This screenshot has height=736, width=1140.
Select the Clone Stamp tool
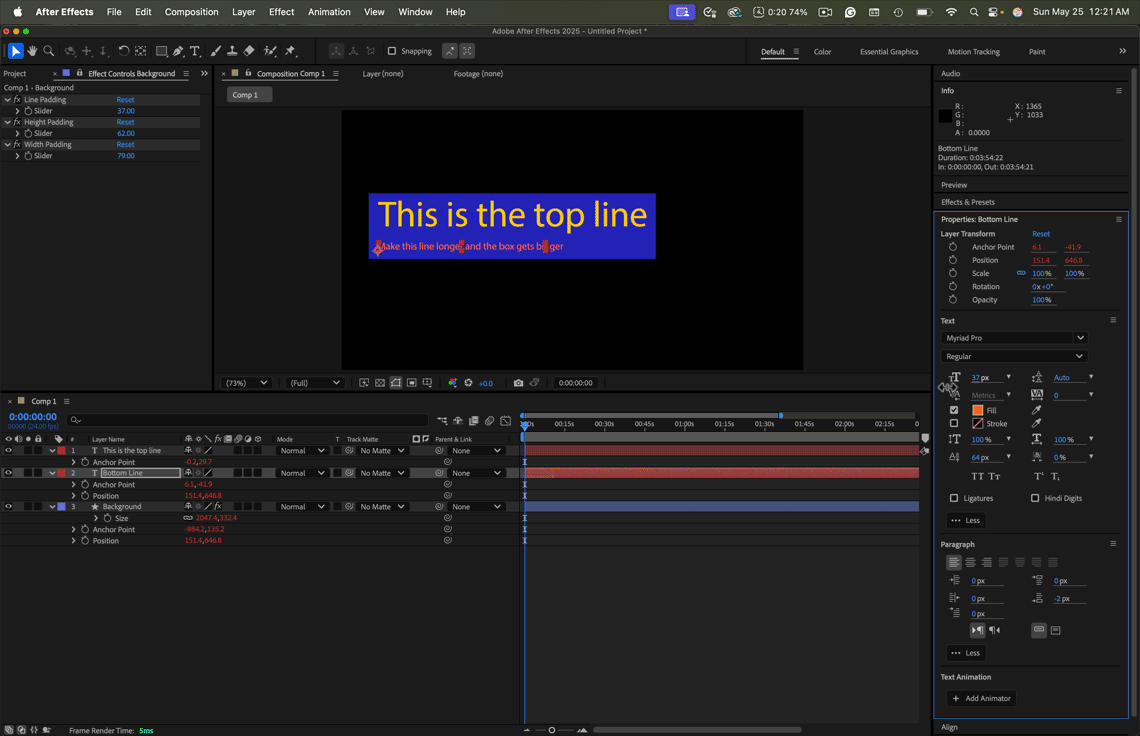point(232,51)
